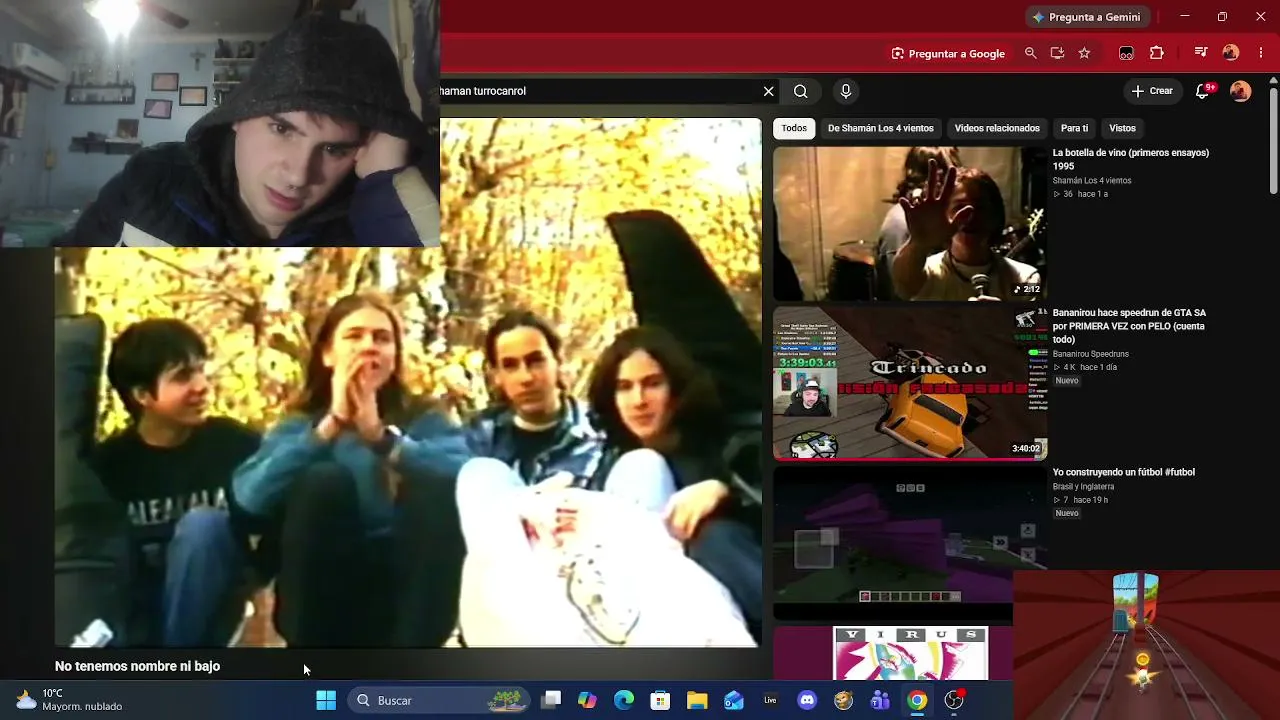
Task: Click the YouTube search text field
Action: pos(598,91)
